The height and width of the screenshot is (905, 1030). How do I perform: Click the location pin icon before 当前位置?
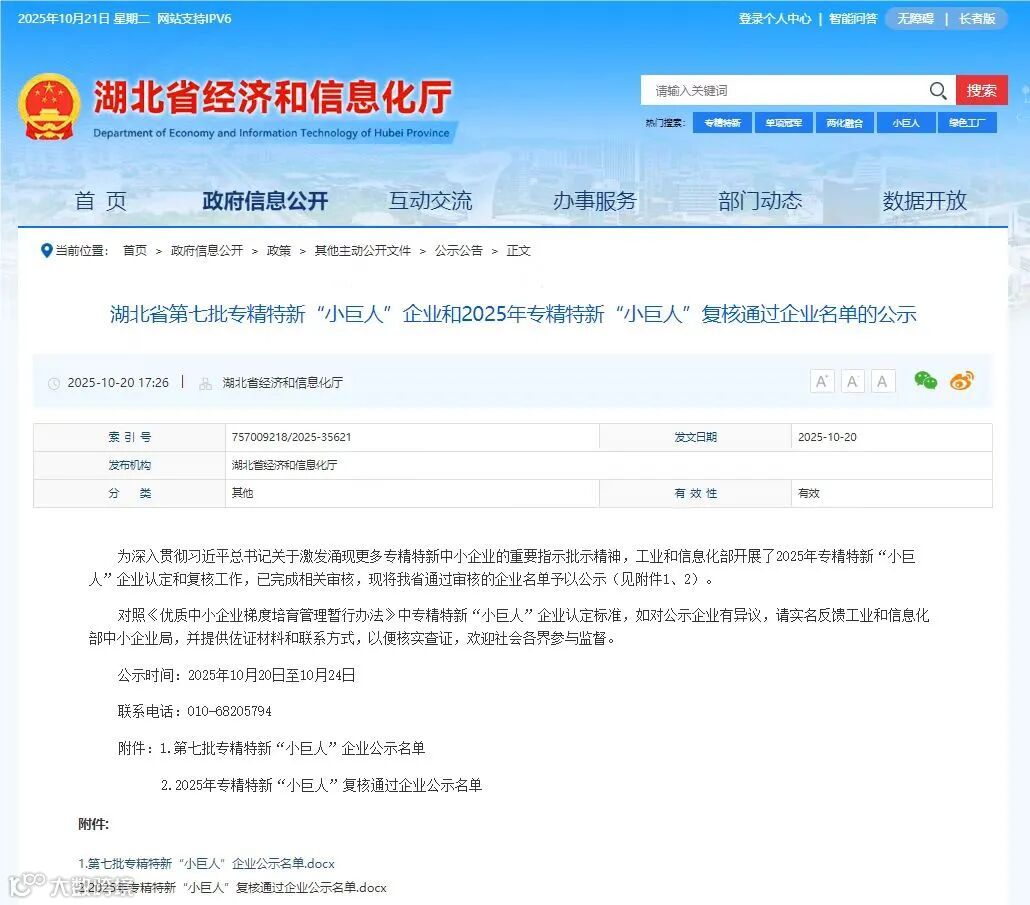click(47, 251)
